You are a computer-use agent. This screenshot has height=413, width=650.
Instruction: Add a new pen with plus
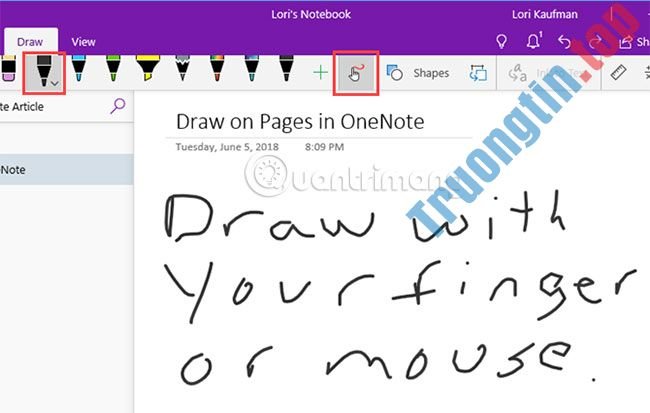pos(320,73)
